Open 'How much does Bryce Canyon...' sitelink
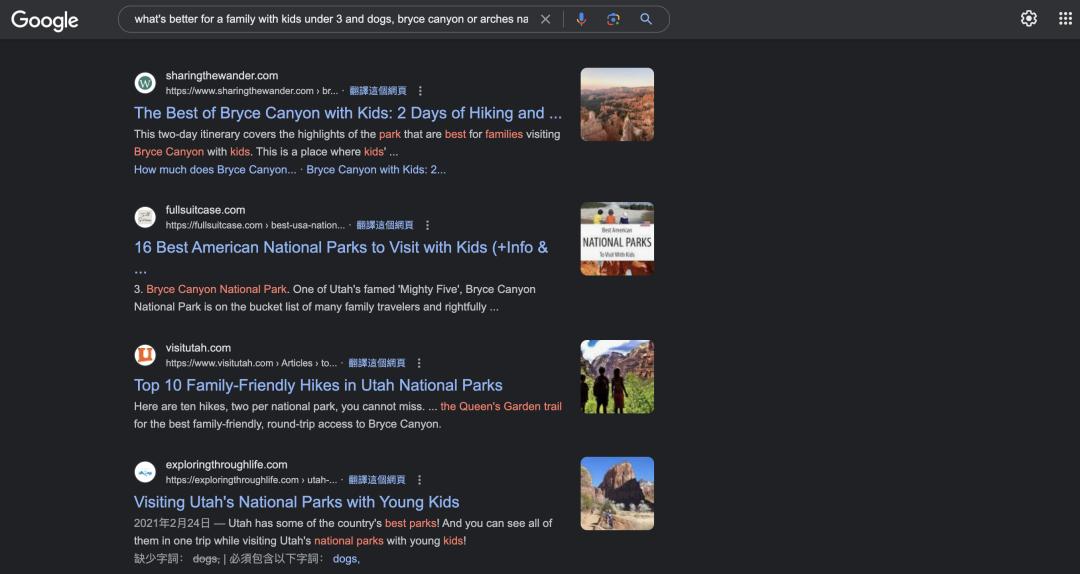The width and height of the screenshot is (1080, 574). point(215,170)
